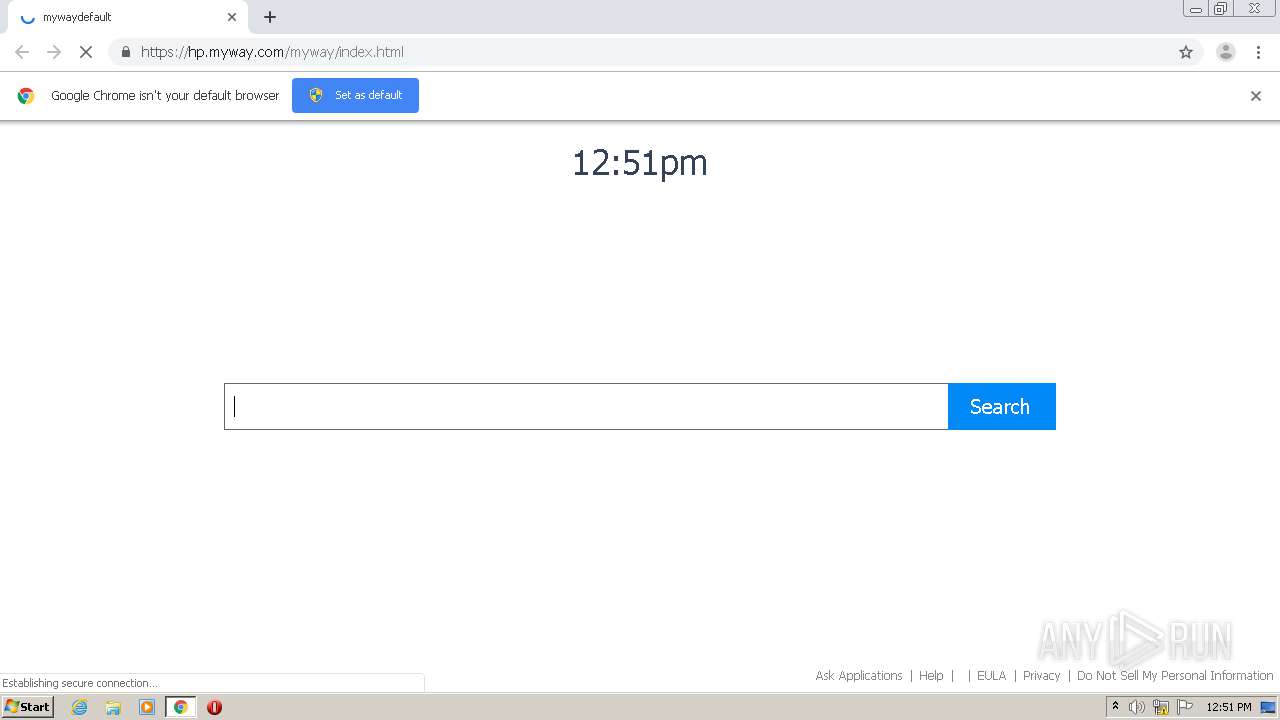The width and height of the screenshot is (1280, 720).
Task: Open the Windows Start menu
Action: (x=28, y=707)
